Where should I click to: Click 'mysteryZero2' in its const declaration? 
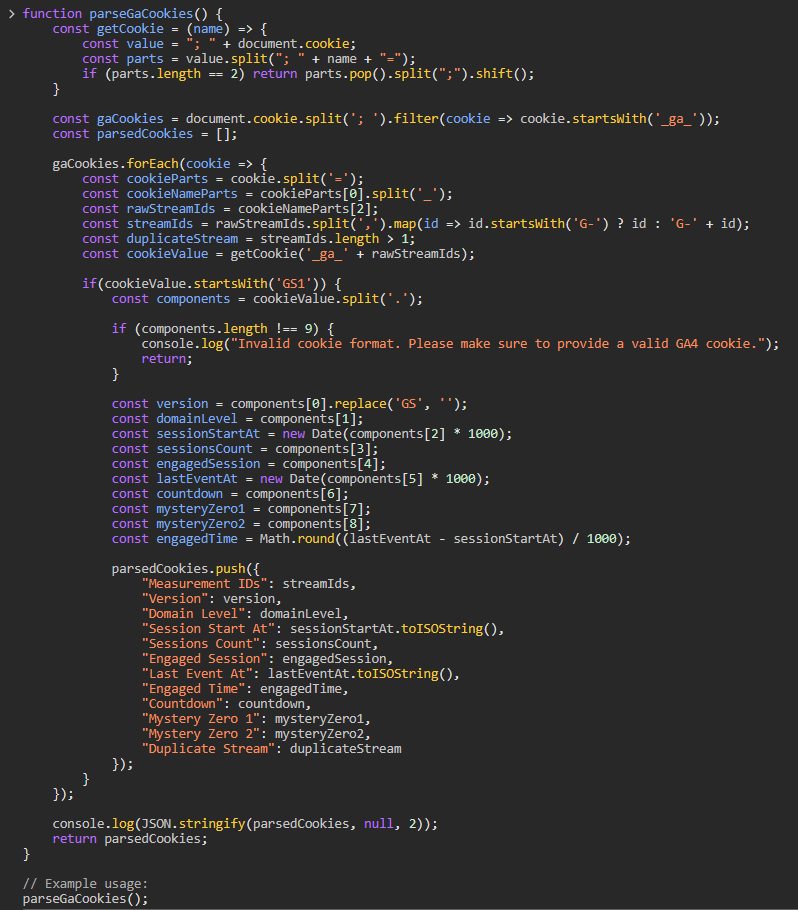201,524
